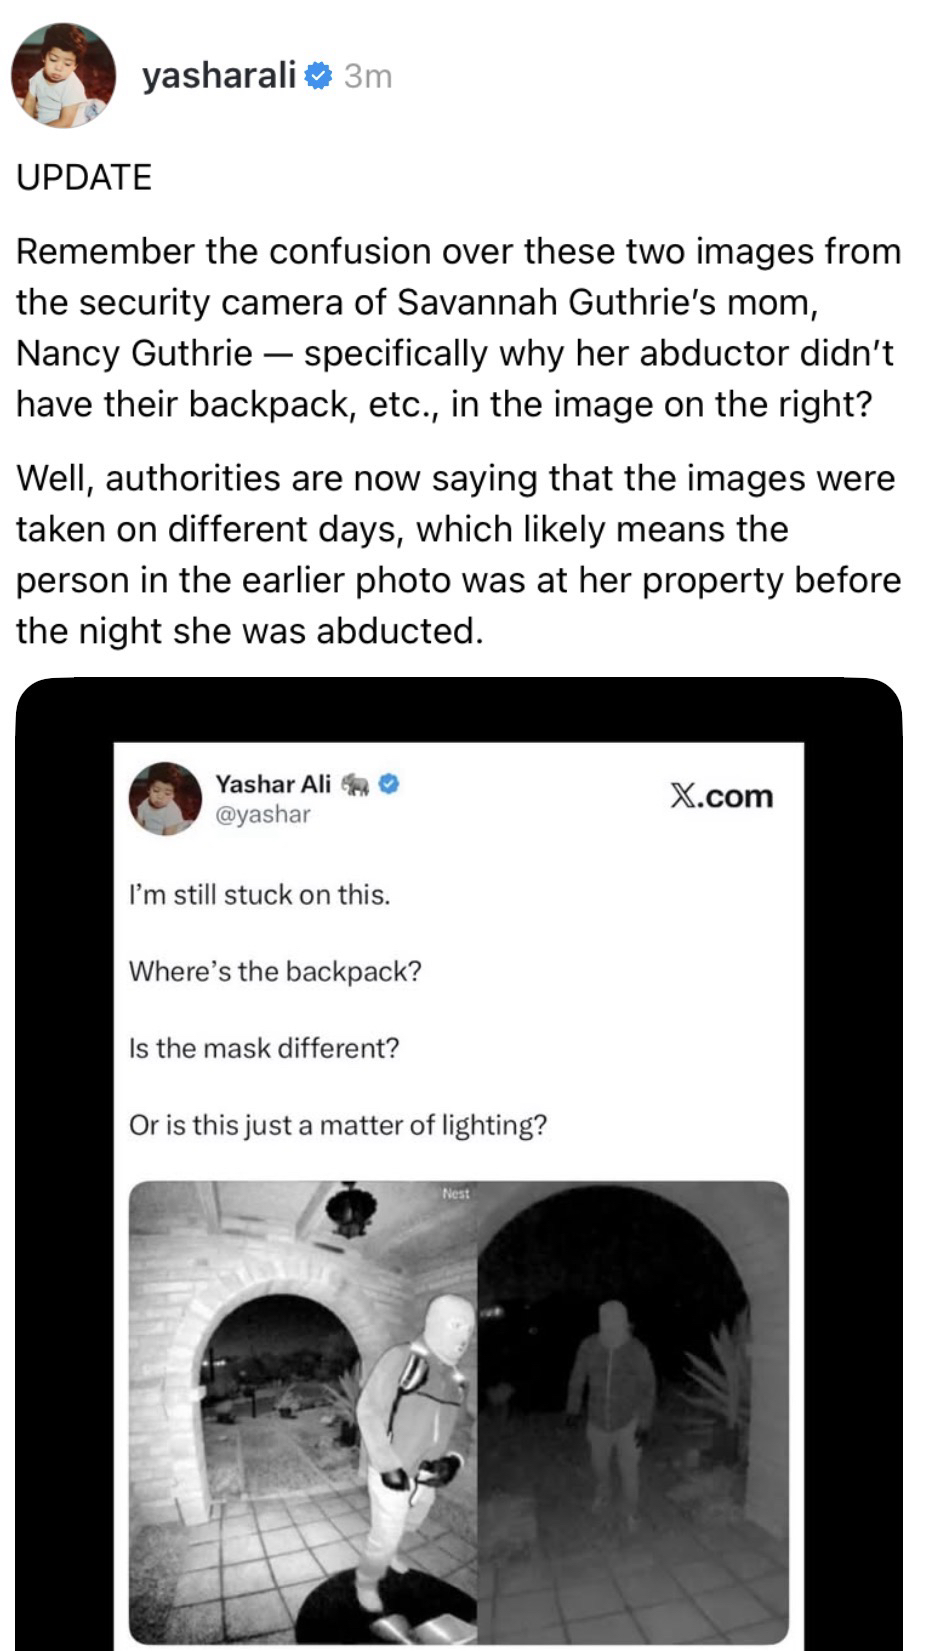932x1651 pixels.
Task: Tap the 3m post timestamp
Action: (367, 77)
